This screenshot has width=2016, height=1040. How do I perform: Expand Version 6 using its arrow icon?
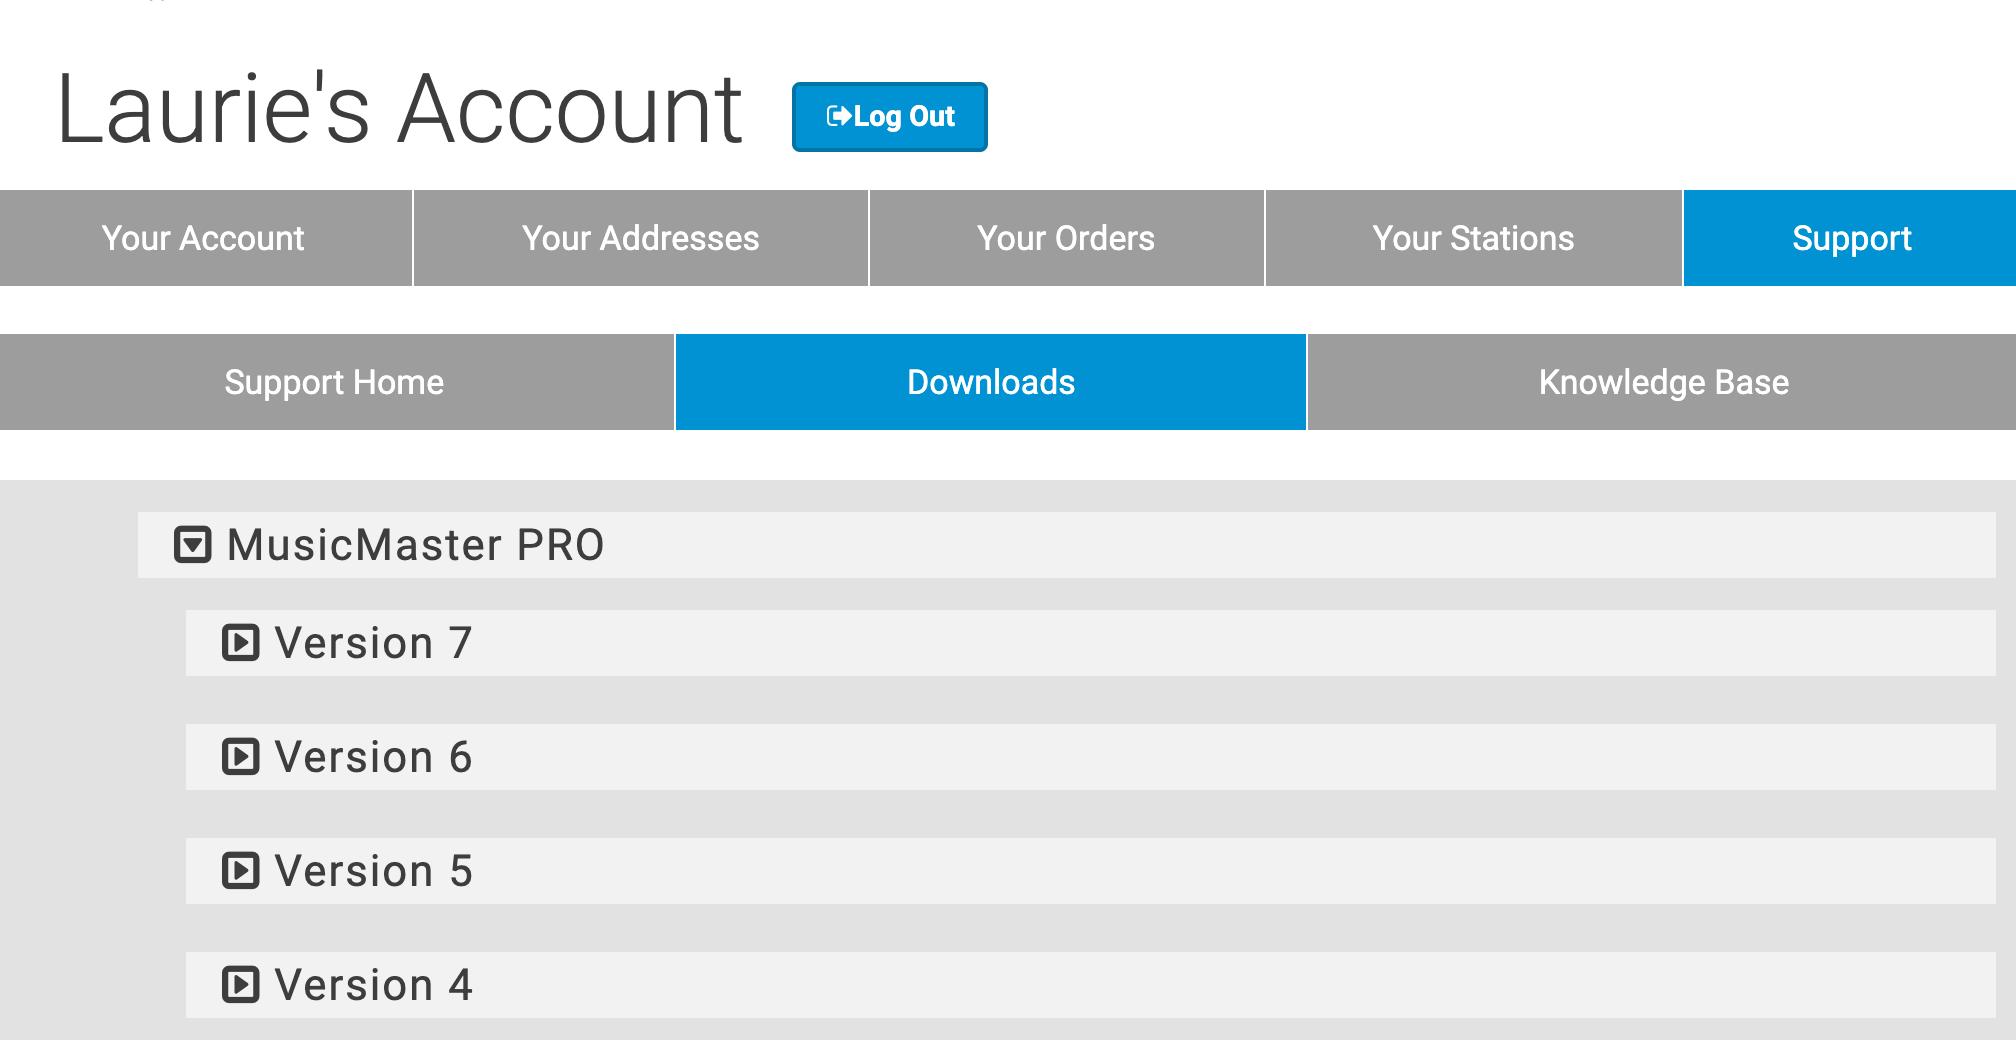point(241,757)
